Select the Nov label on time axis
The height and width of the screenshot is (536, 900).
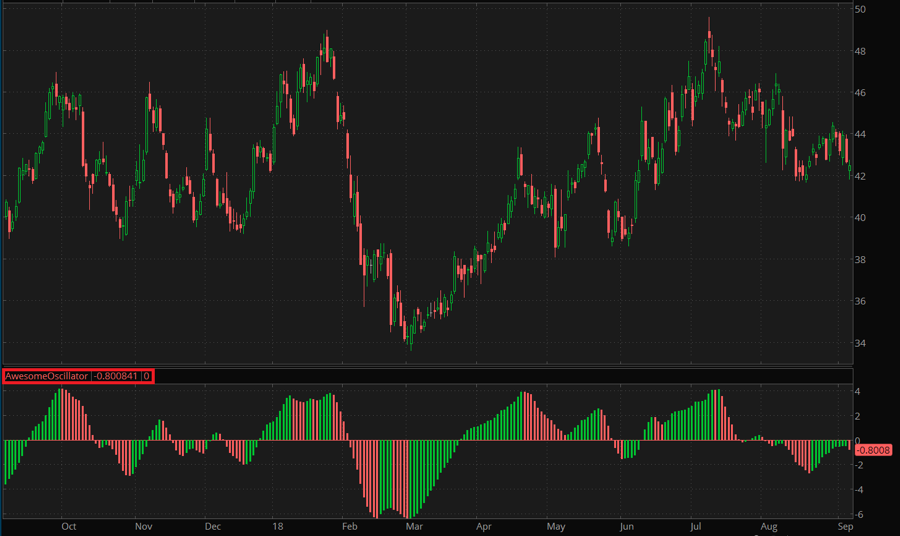coord(143,525)
